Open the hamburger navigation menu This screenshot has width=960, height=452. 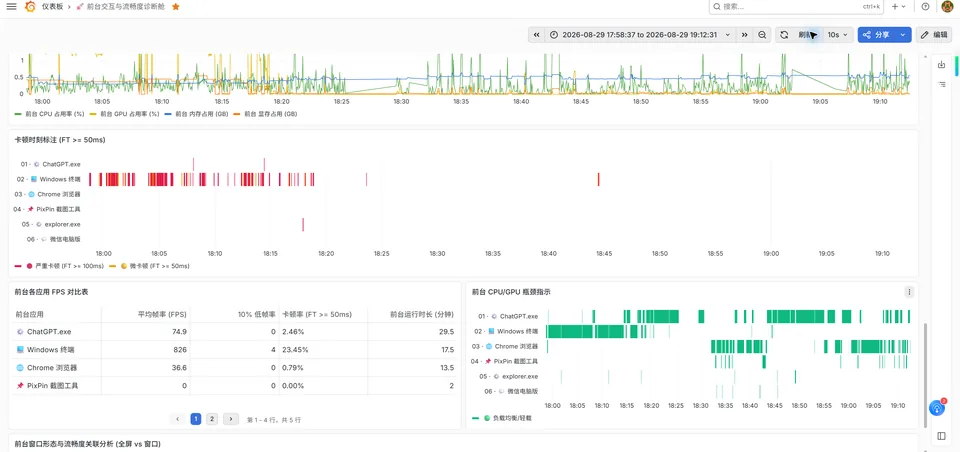click(x=11, y=6)
